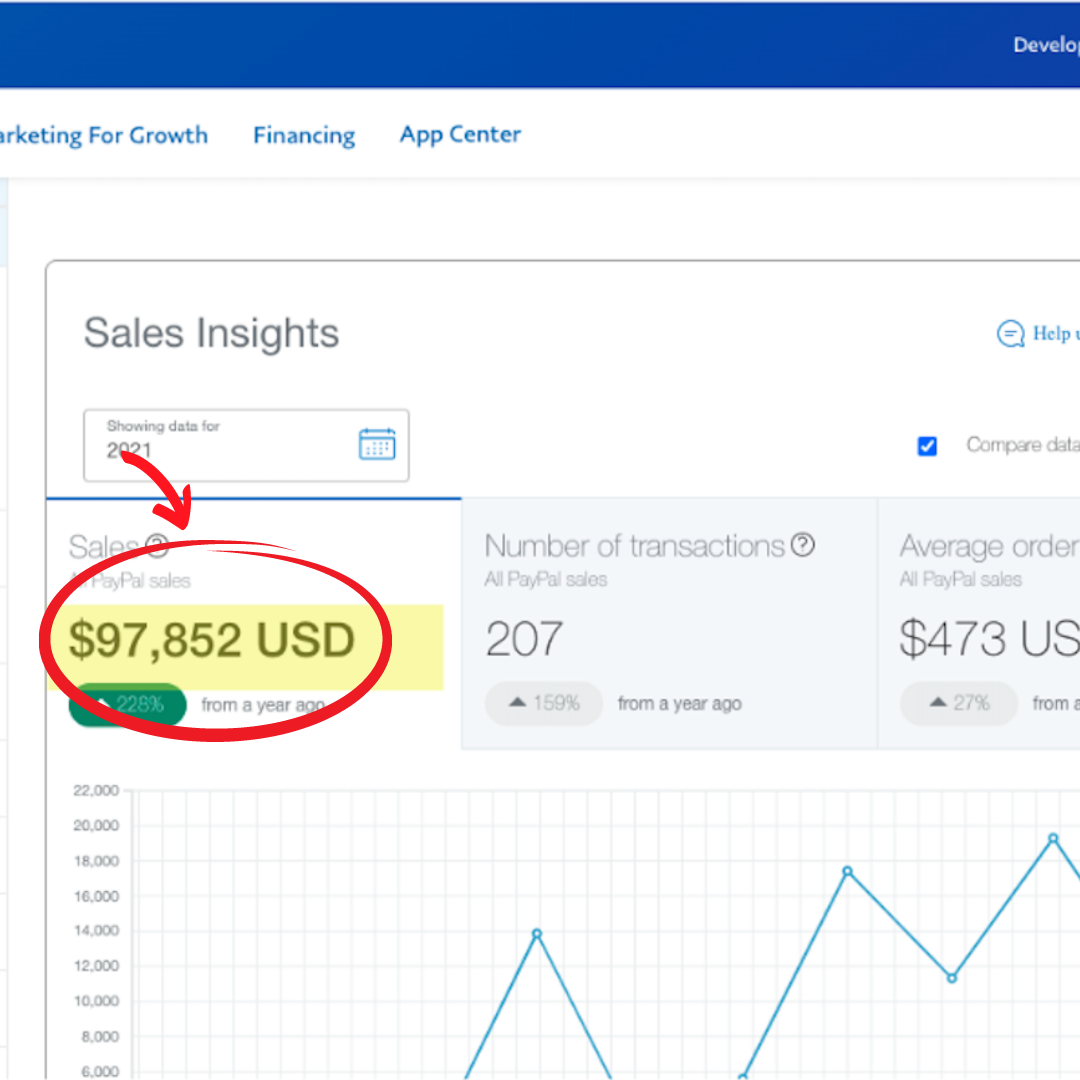Image resolution: width=1080 pixels, height=1080 pixels.
Task: Click the 27% up-arrow badge
Action: pos(958,704)
